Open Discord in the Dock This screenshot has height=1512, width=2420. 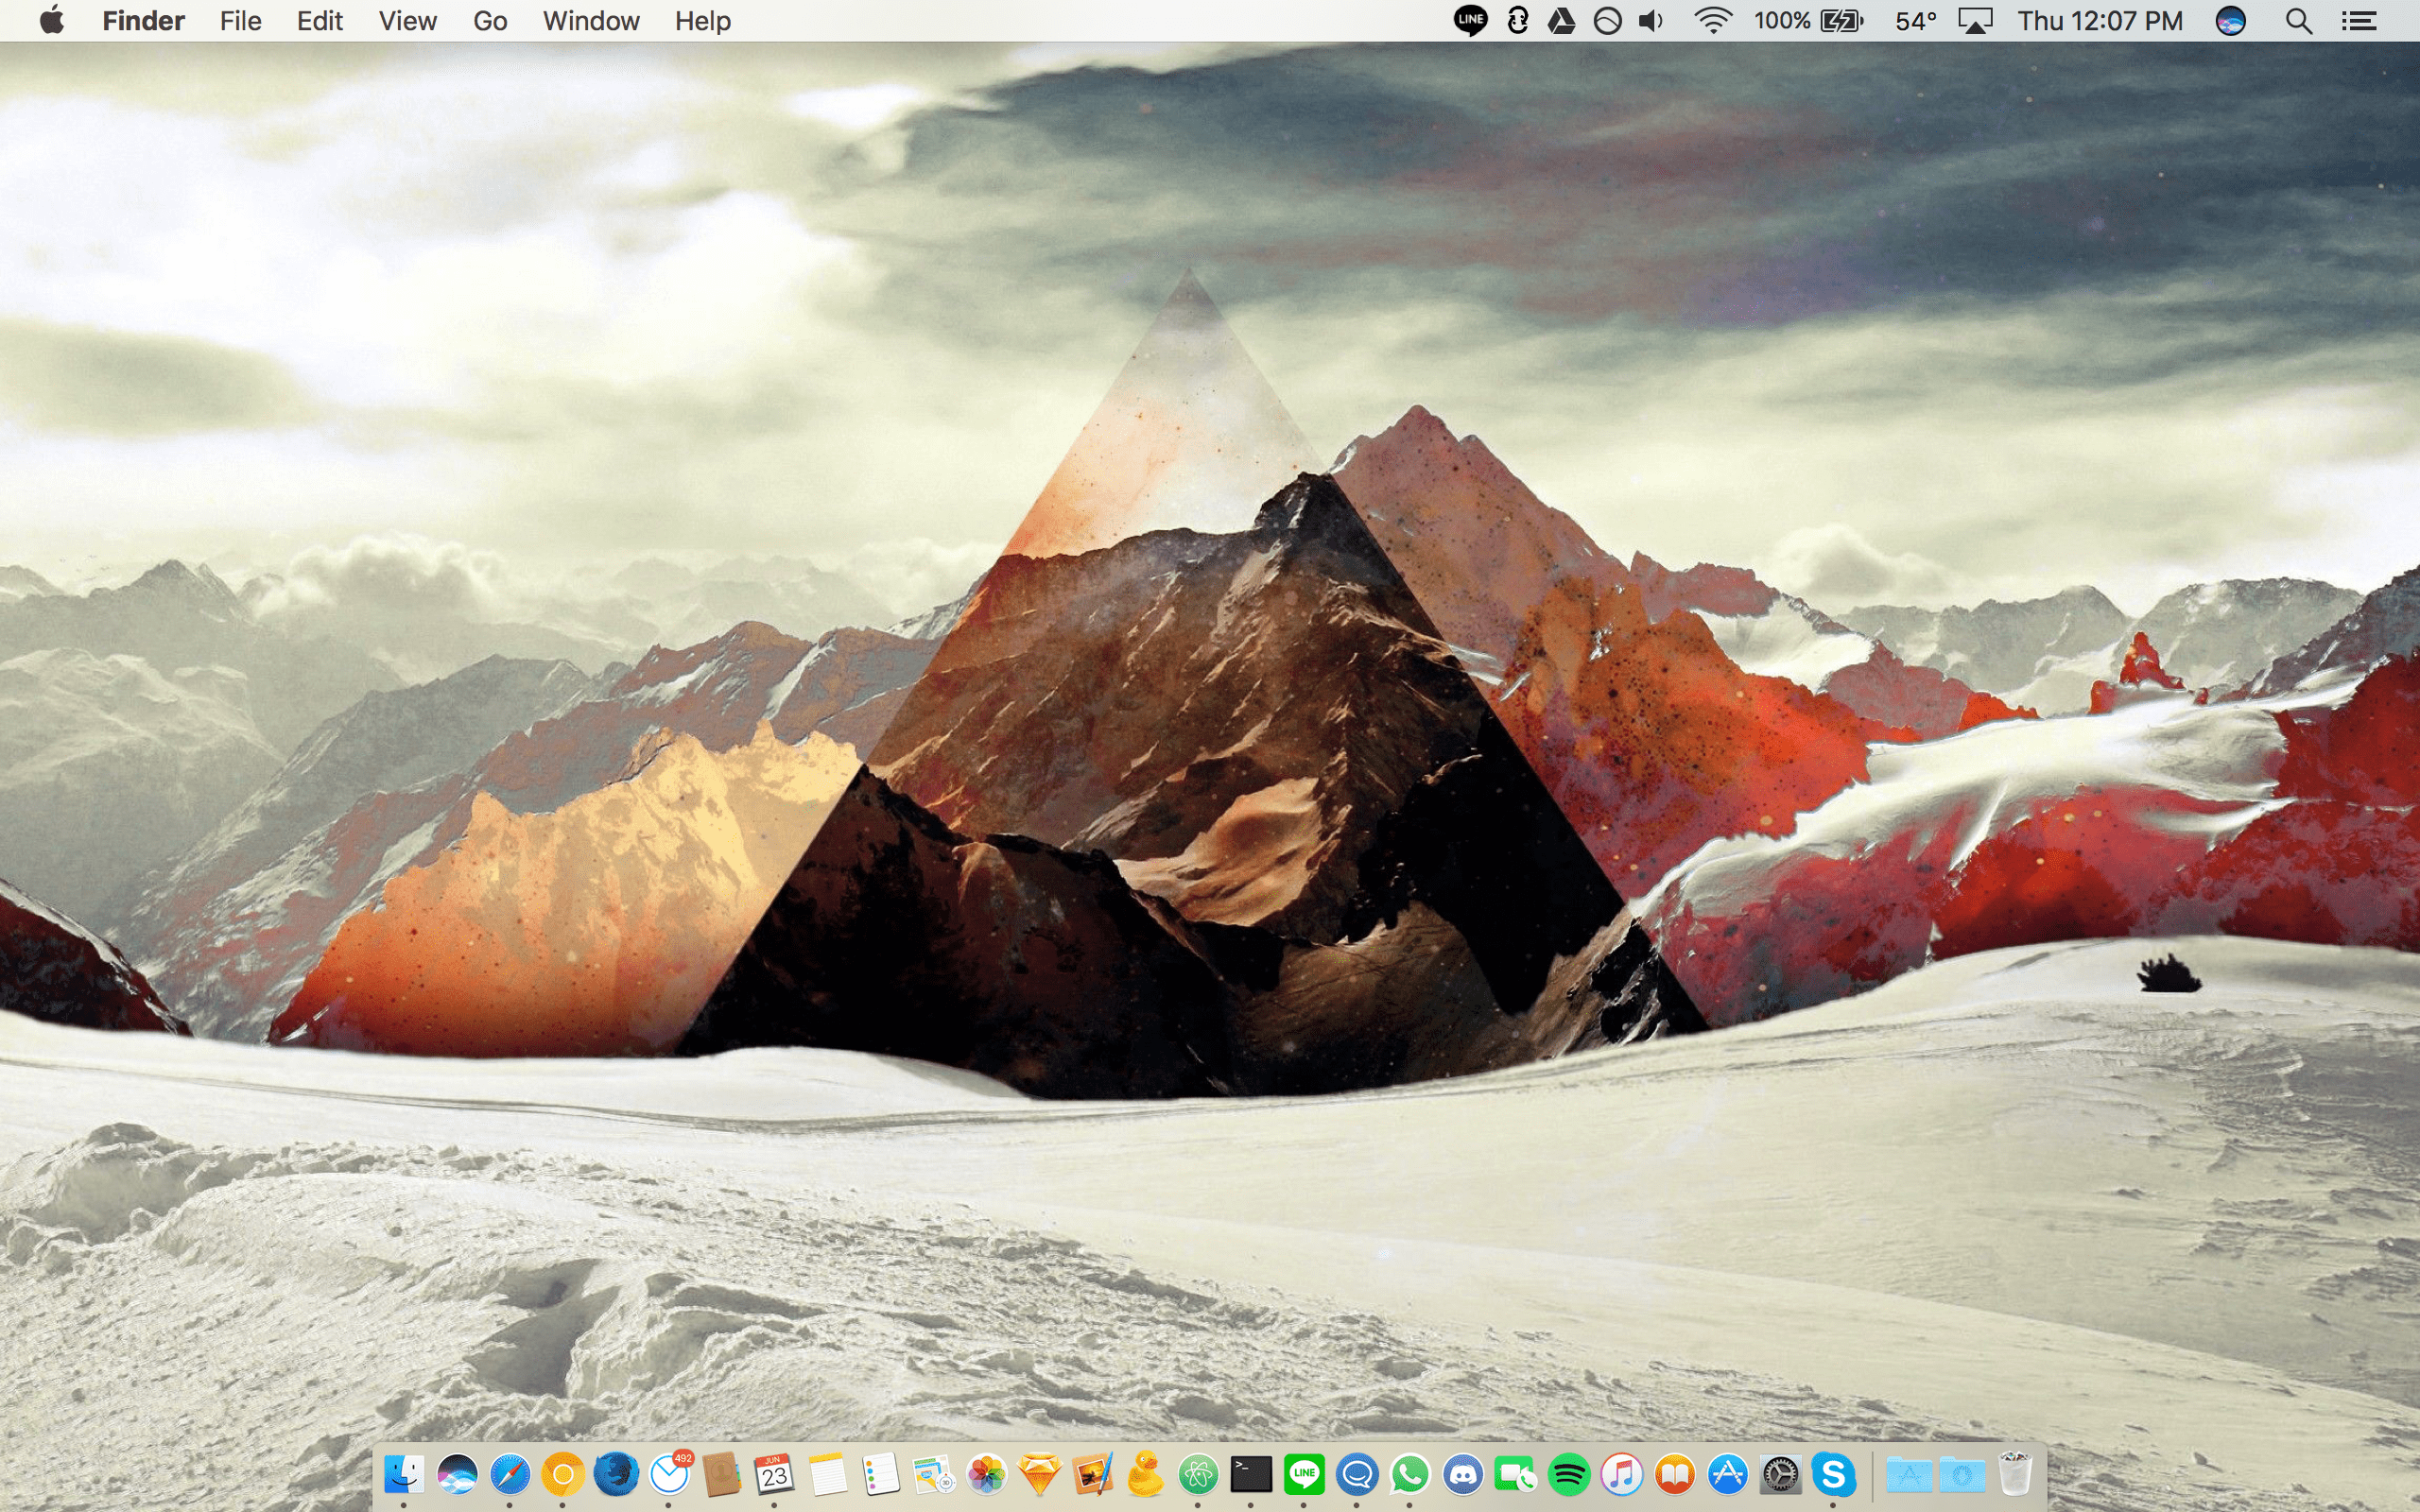[x=1463, y=1474]
